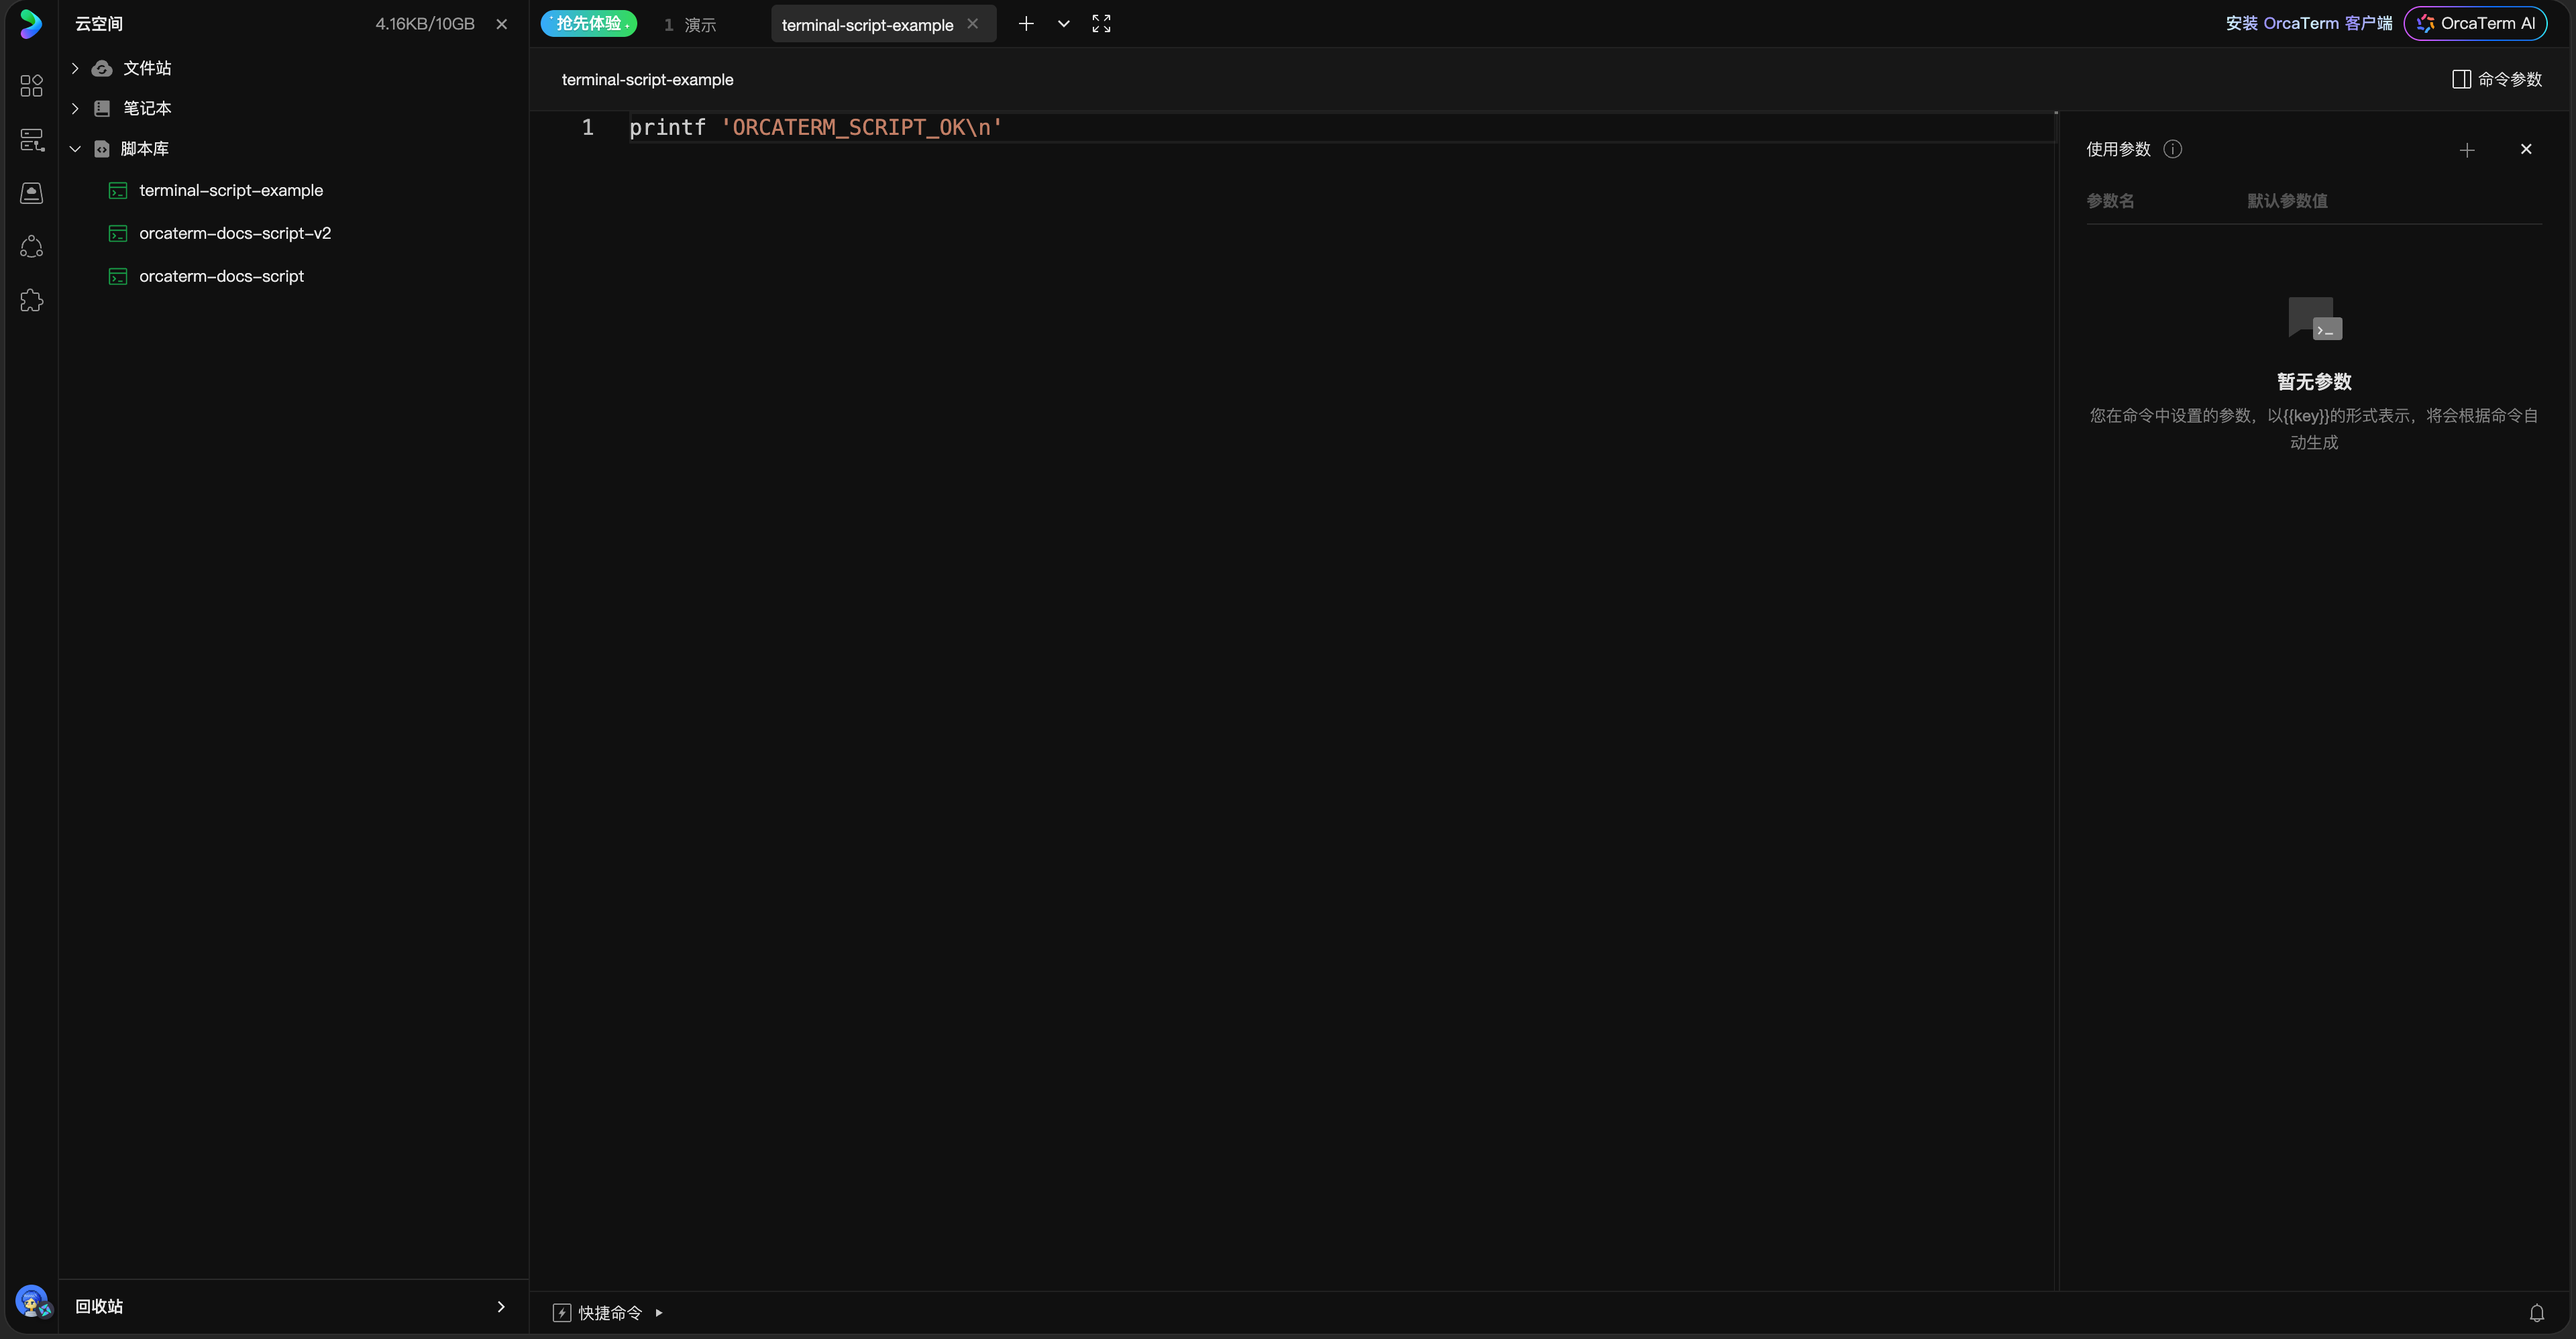Enter fullscreen with the expand icon
Screen dimensions: 2576x1339
pos(1101,24)
